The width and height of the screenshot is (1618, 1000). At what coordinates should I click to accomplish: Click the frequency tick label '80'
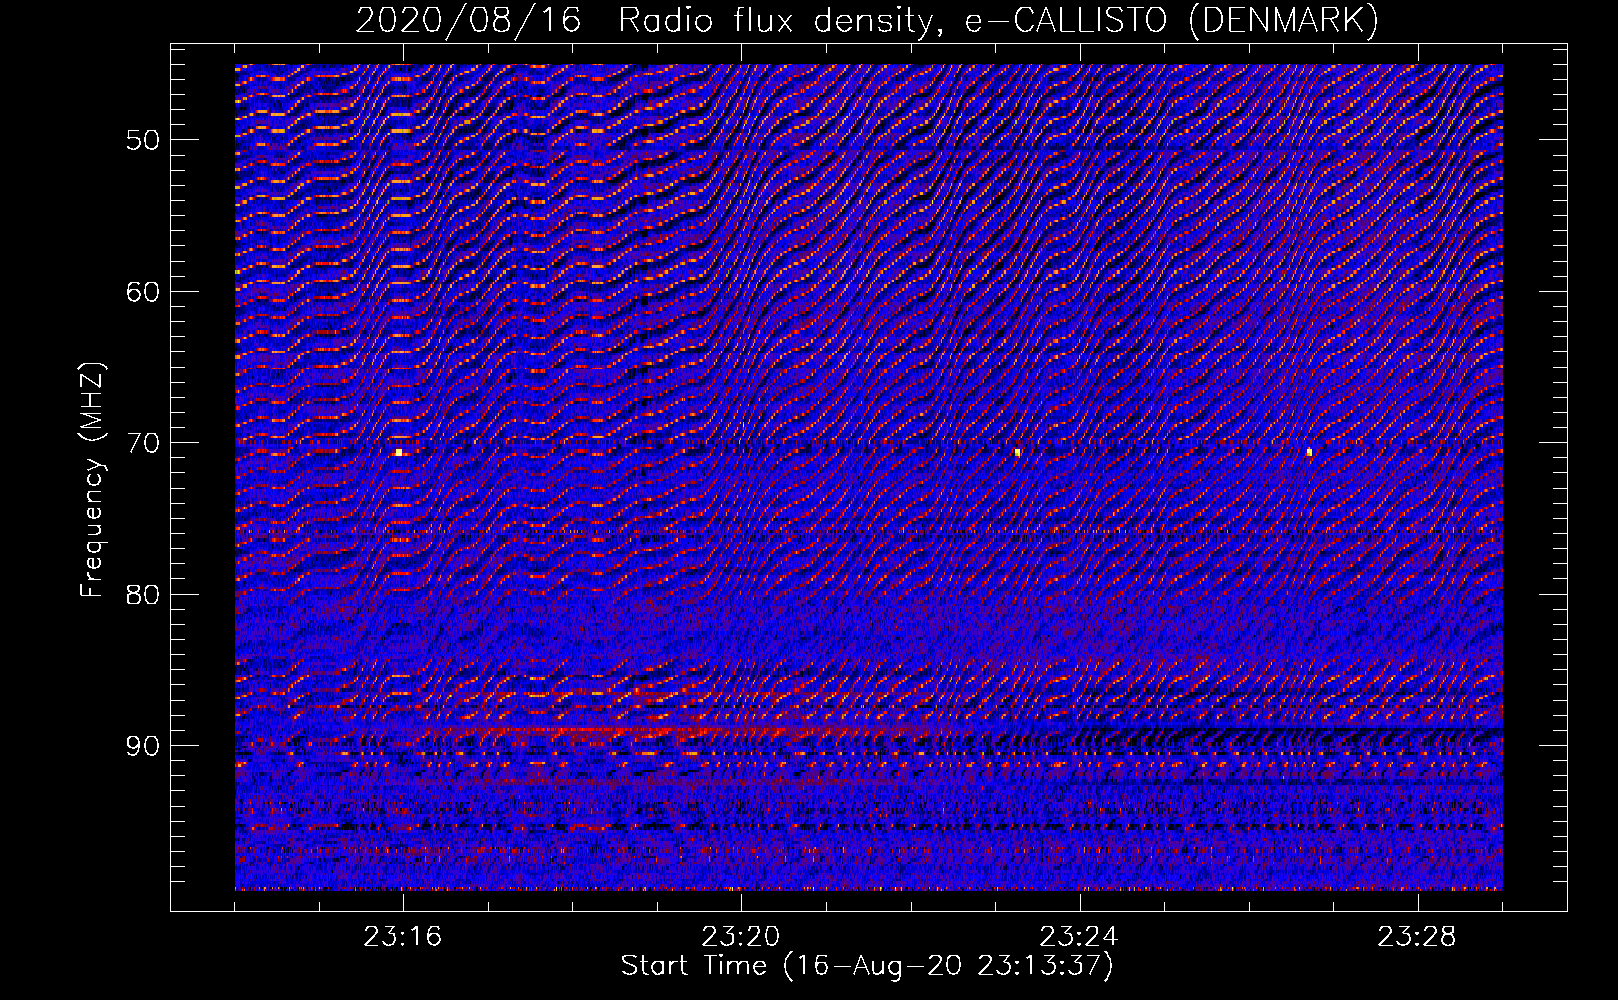pos(142,594)
